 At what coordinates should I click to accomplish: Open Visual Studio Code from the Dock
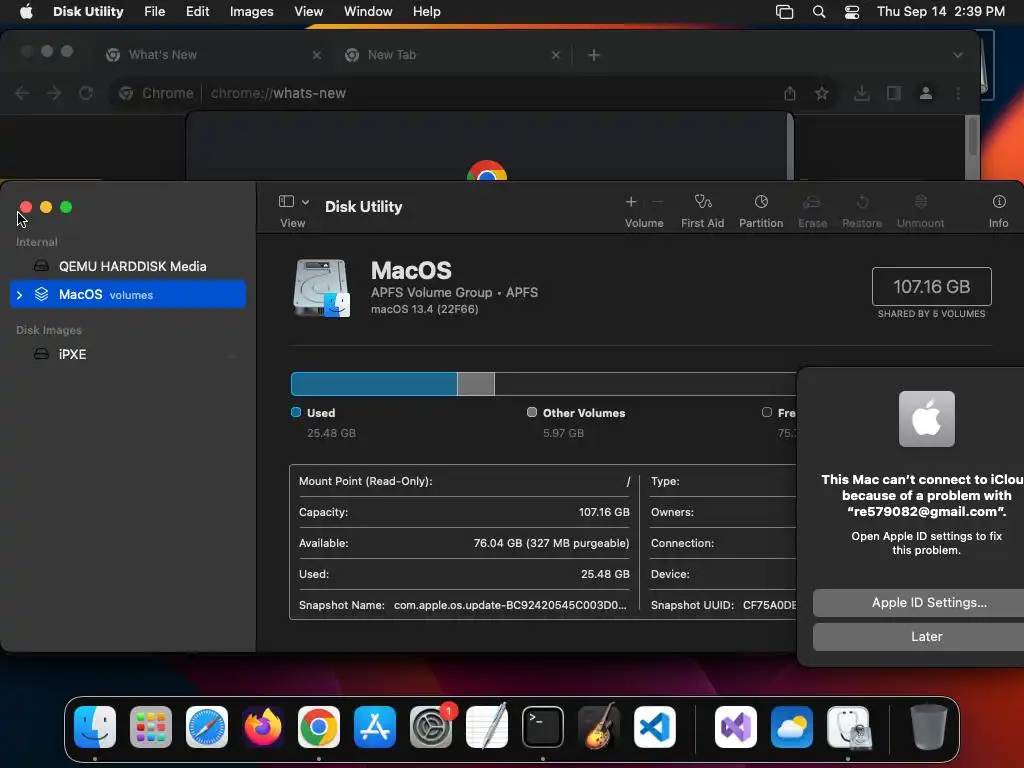(x=655, y=727)
